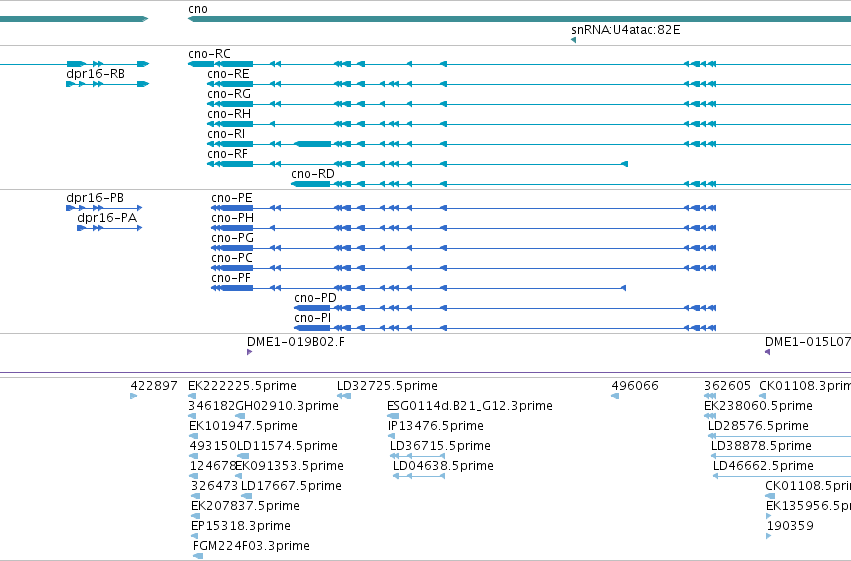Select EST EK238060.5prime label

758,406
